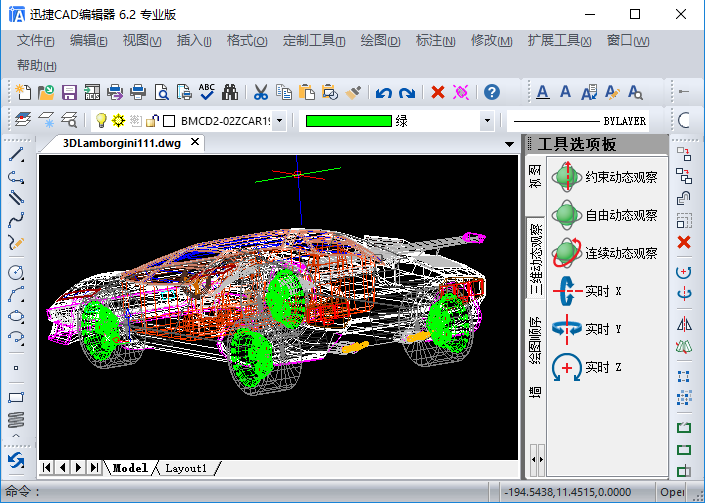Select the Rectangle drawing tool
Screen dimensions: 705x503
(x=16, y=397)
